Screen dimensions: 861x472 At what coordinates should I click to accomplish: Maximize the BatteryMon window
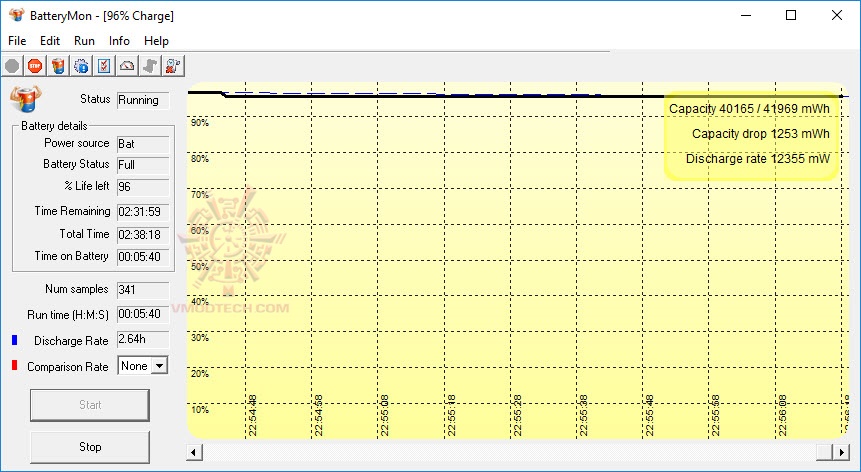pos(791,15)
